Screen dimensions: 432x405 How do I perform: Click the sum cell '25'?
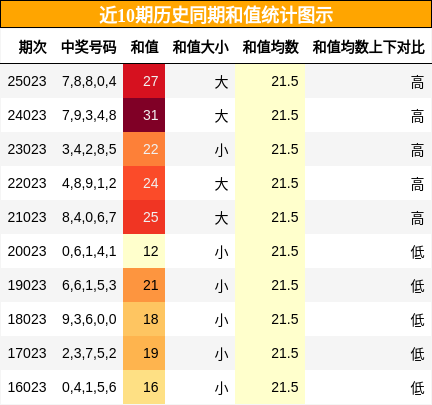click(144, 217)
